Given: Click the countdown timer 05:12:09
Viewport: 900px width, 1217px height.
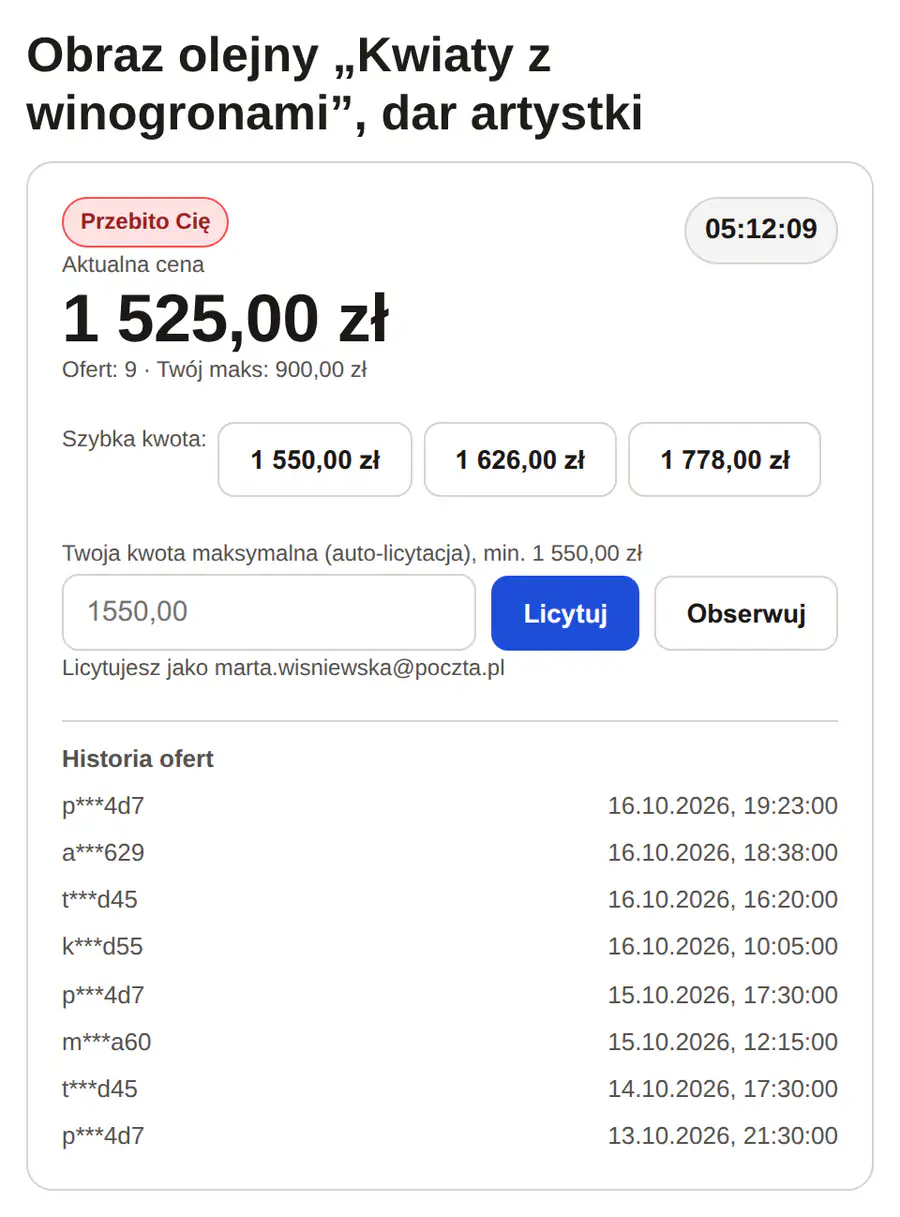Looking at the screenshot, I should click(x=761, y=229).
